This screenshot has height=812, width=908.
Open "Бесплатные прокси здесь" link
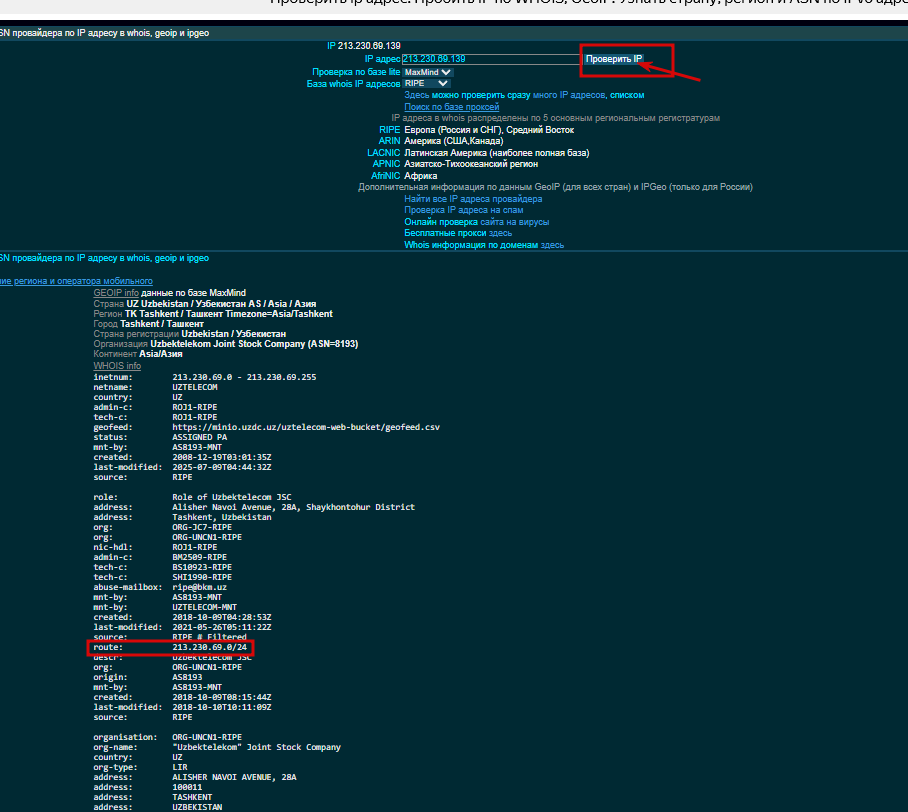pos(458,233)
